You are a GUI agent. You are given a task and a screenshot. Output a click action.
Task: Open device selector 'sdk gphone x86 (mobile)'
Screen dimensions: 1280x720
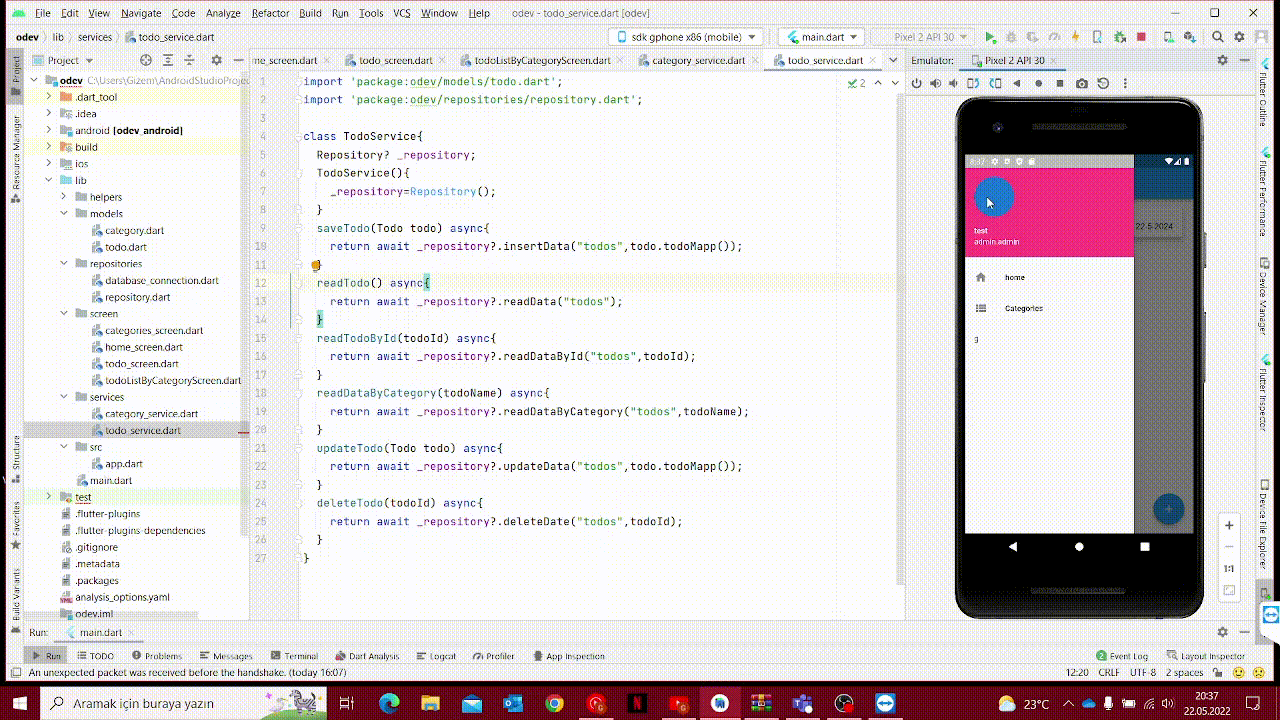coord(688,37)
